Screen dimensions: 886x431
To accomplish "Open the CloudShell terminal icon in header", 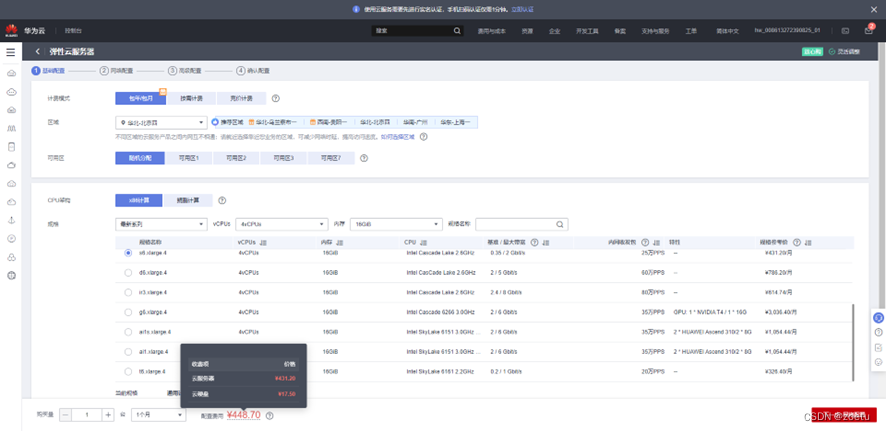I will [845, 31].
